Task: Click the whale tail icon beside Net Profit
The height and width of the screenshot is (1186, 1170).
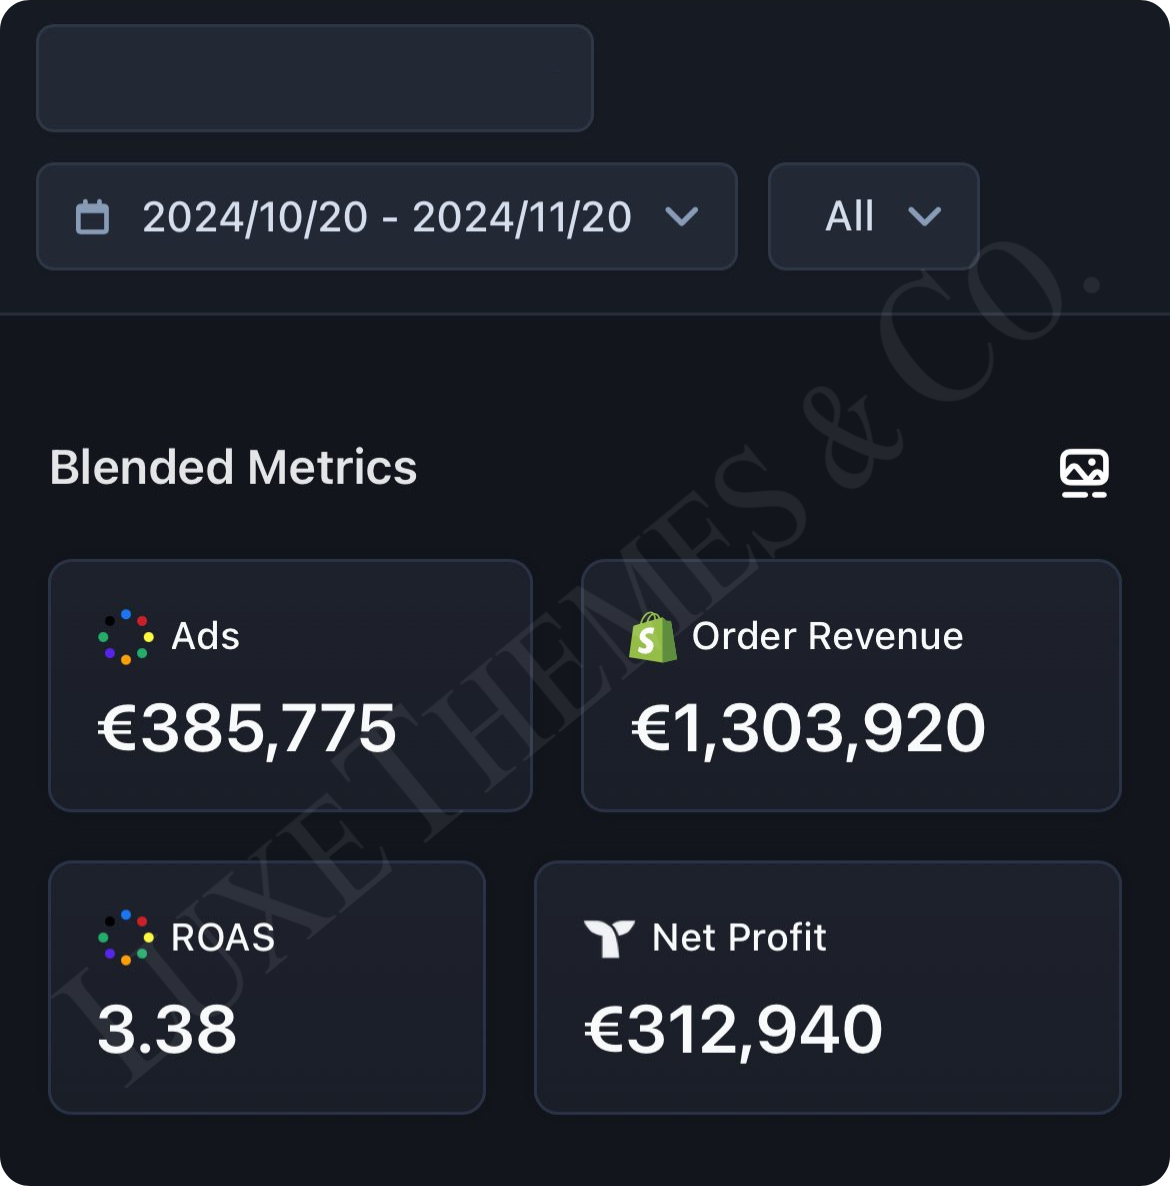Action: pyautogui.click(x=609, y=938)
